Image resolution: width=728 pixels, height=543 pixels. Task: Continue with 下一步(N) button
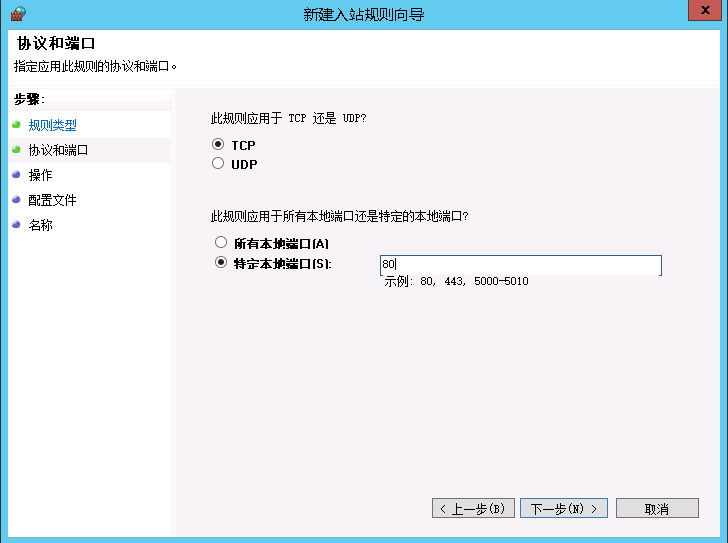[x=564, y=509]
